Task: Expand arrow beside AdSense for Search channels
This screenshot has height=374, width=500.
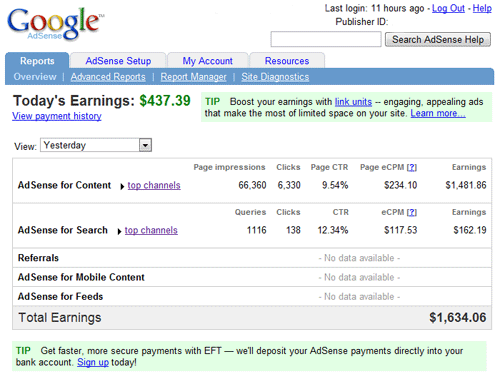Action: (119, 231)
